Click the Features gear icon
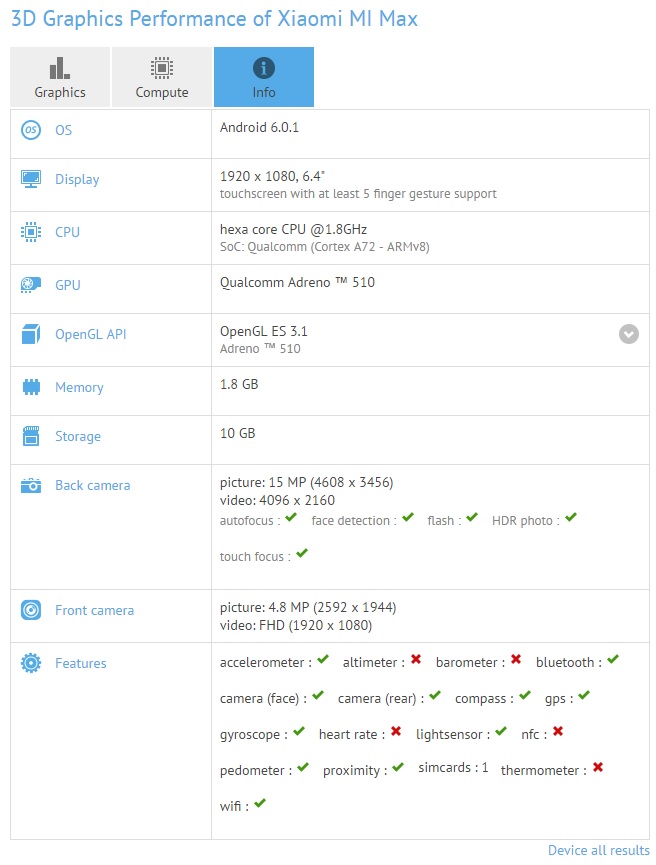 coord(31,663)
